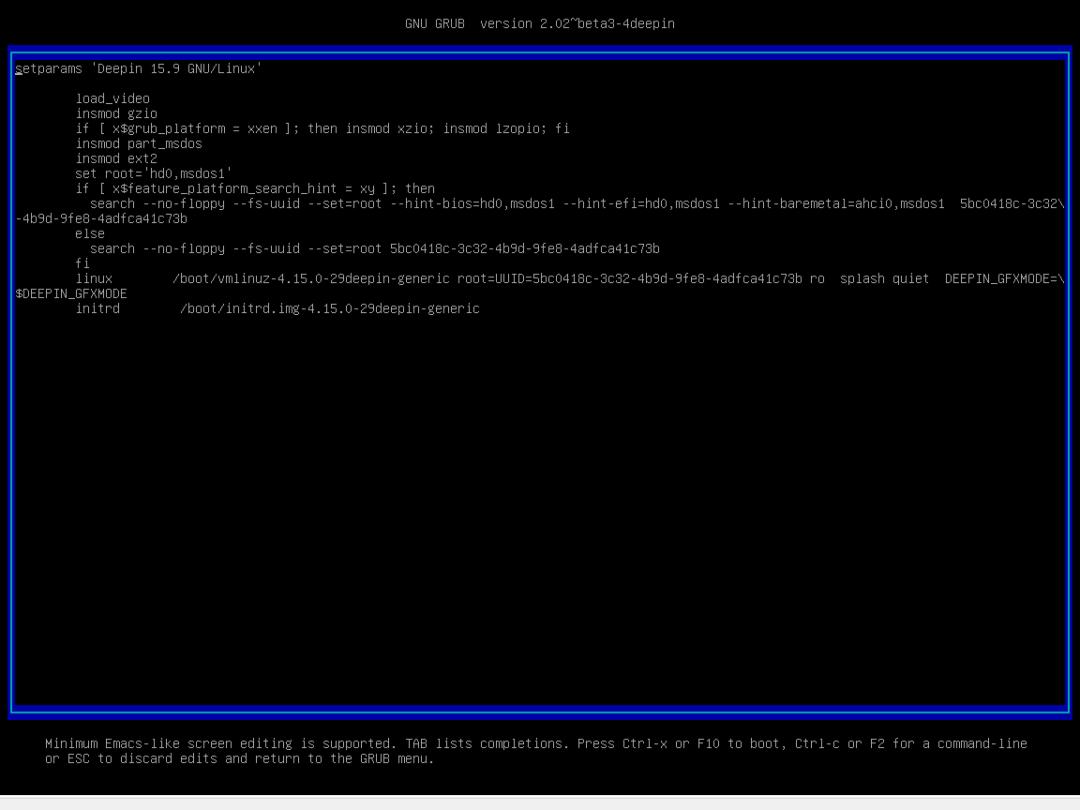This screenshot has width=1080, height=810.
Task: Click the load_video command line
Action: [112, 99]
